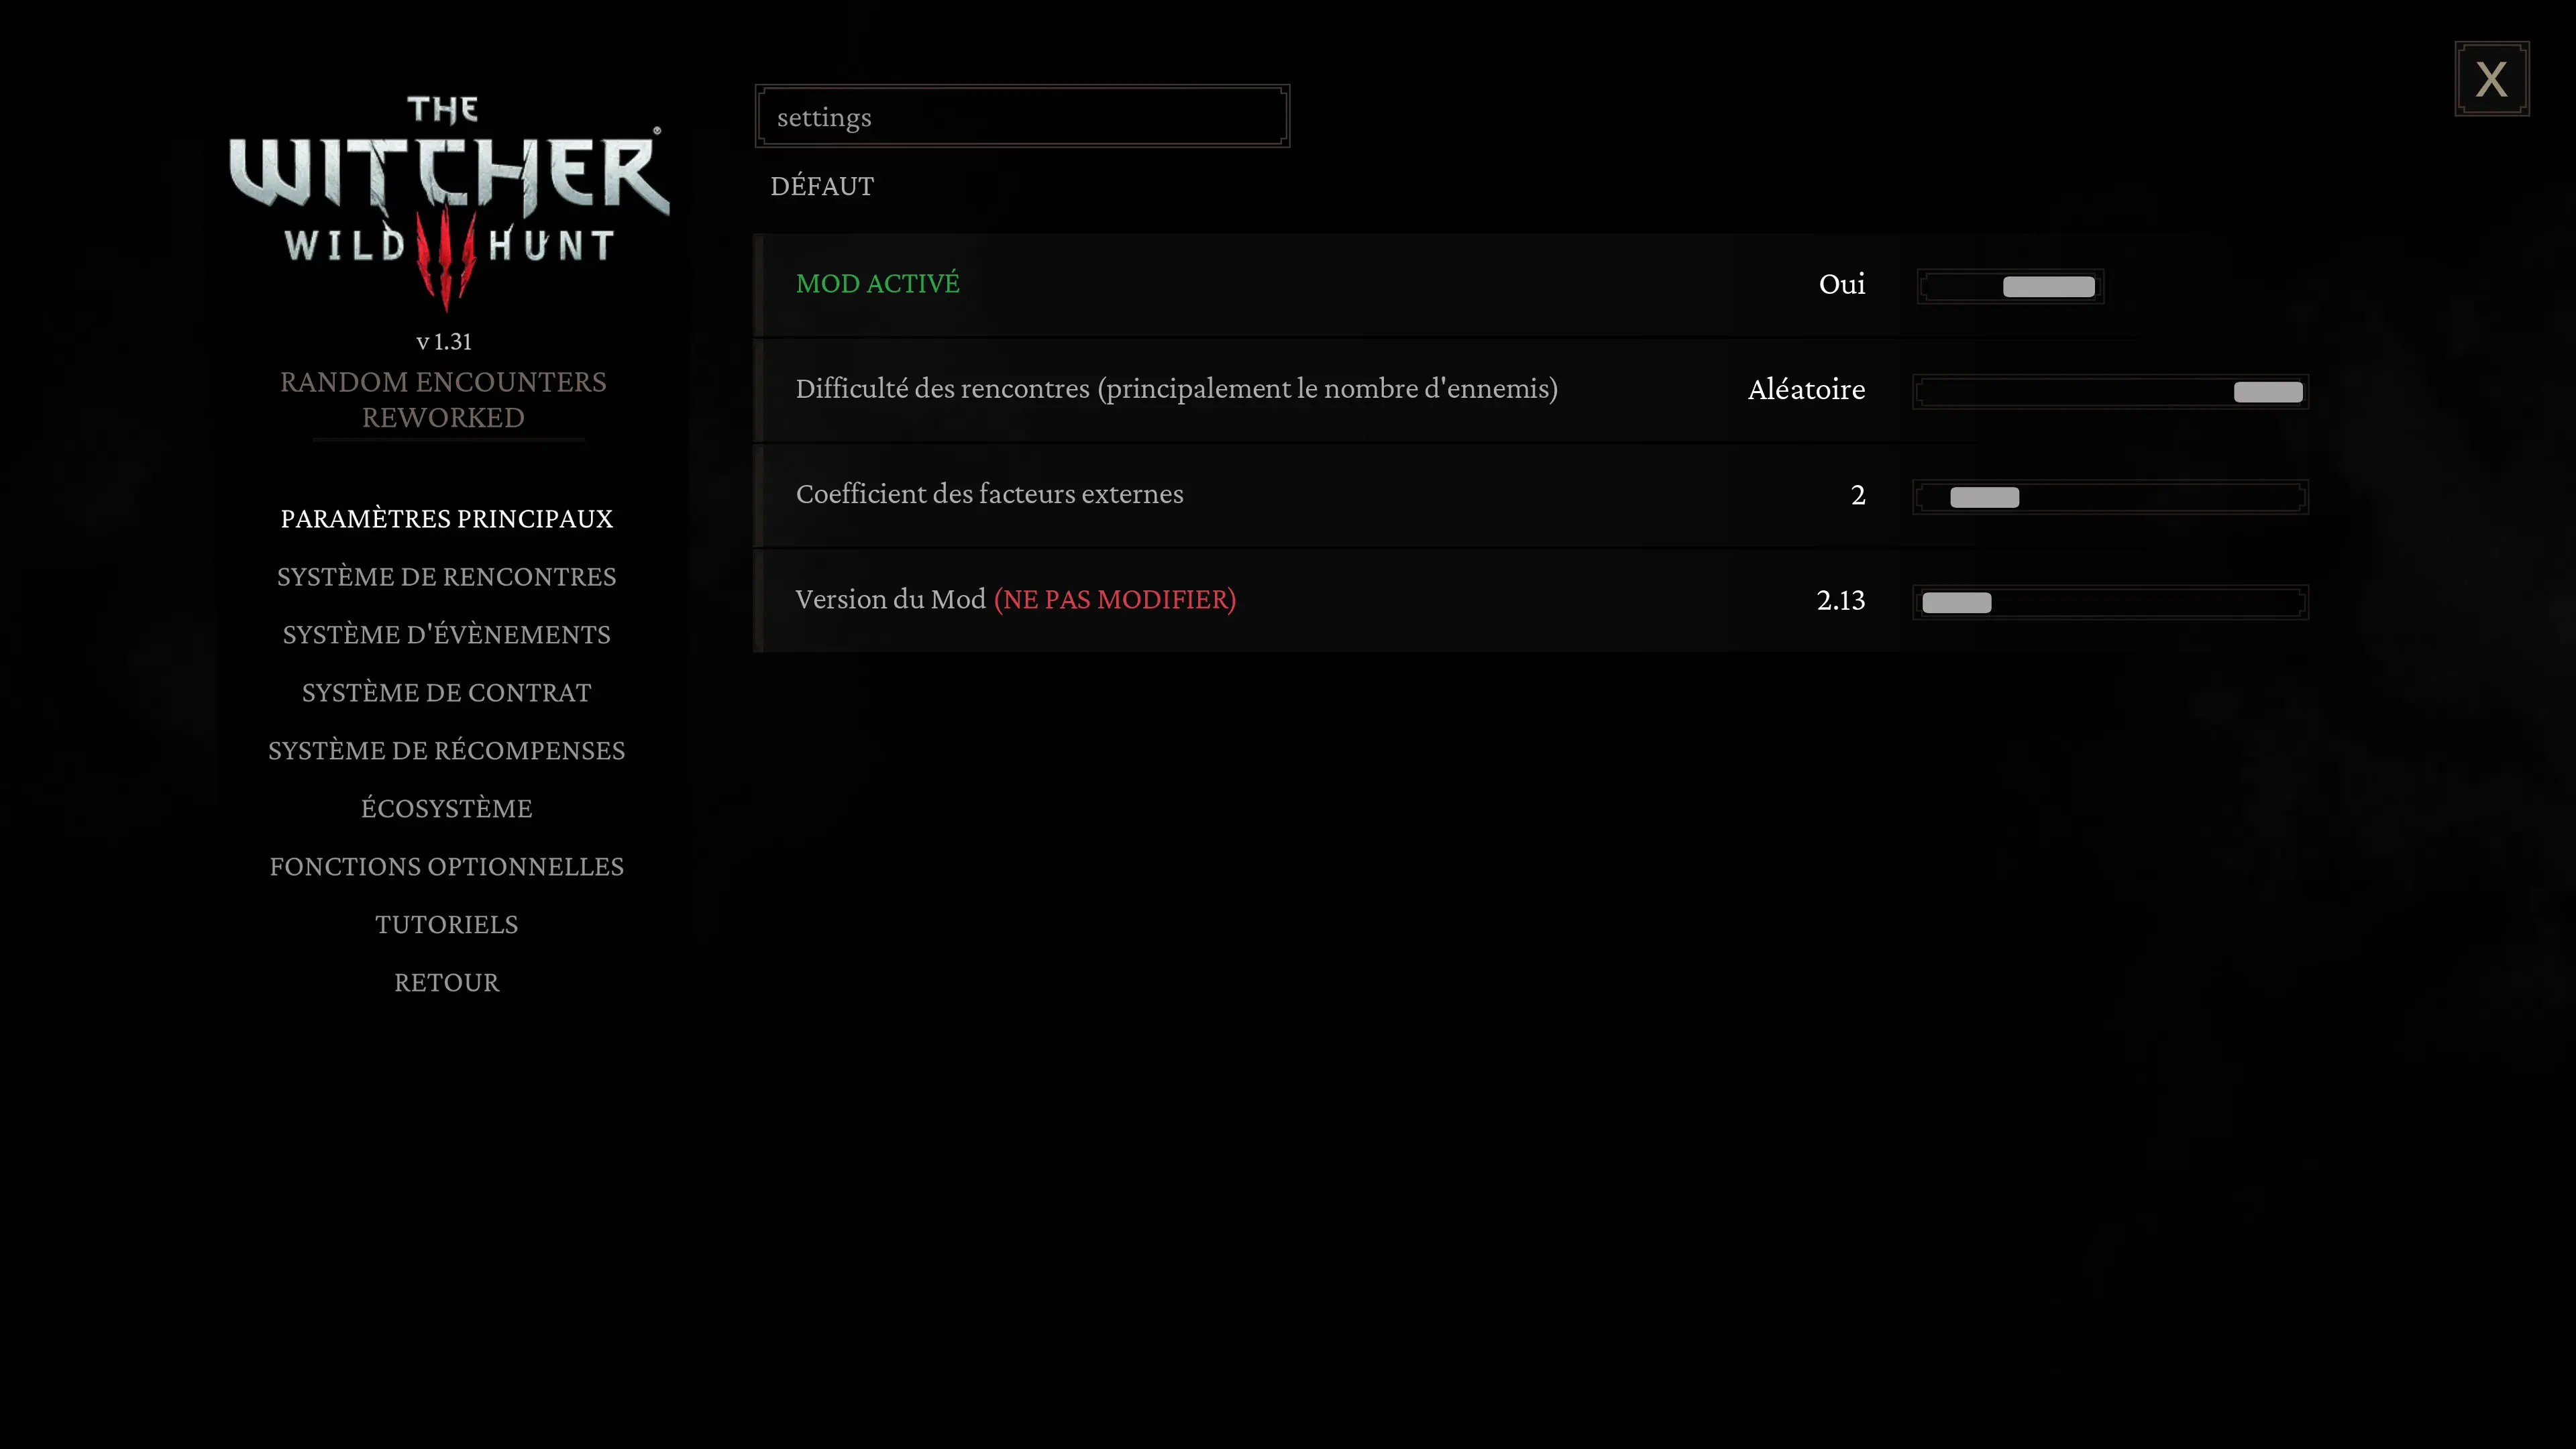Open SYSTÈME D'ÉVÈNEMENTS menu
Image resolution: width=2576 pixels, height=1449 pixels.
[446, 635]
